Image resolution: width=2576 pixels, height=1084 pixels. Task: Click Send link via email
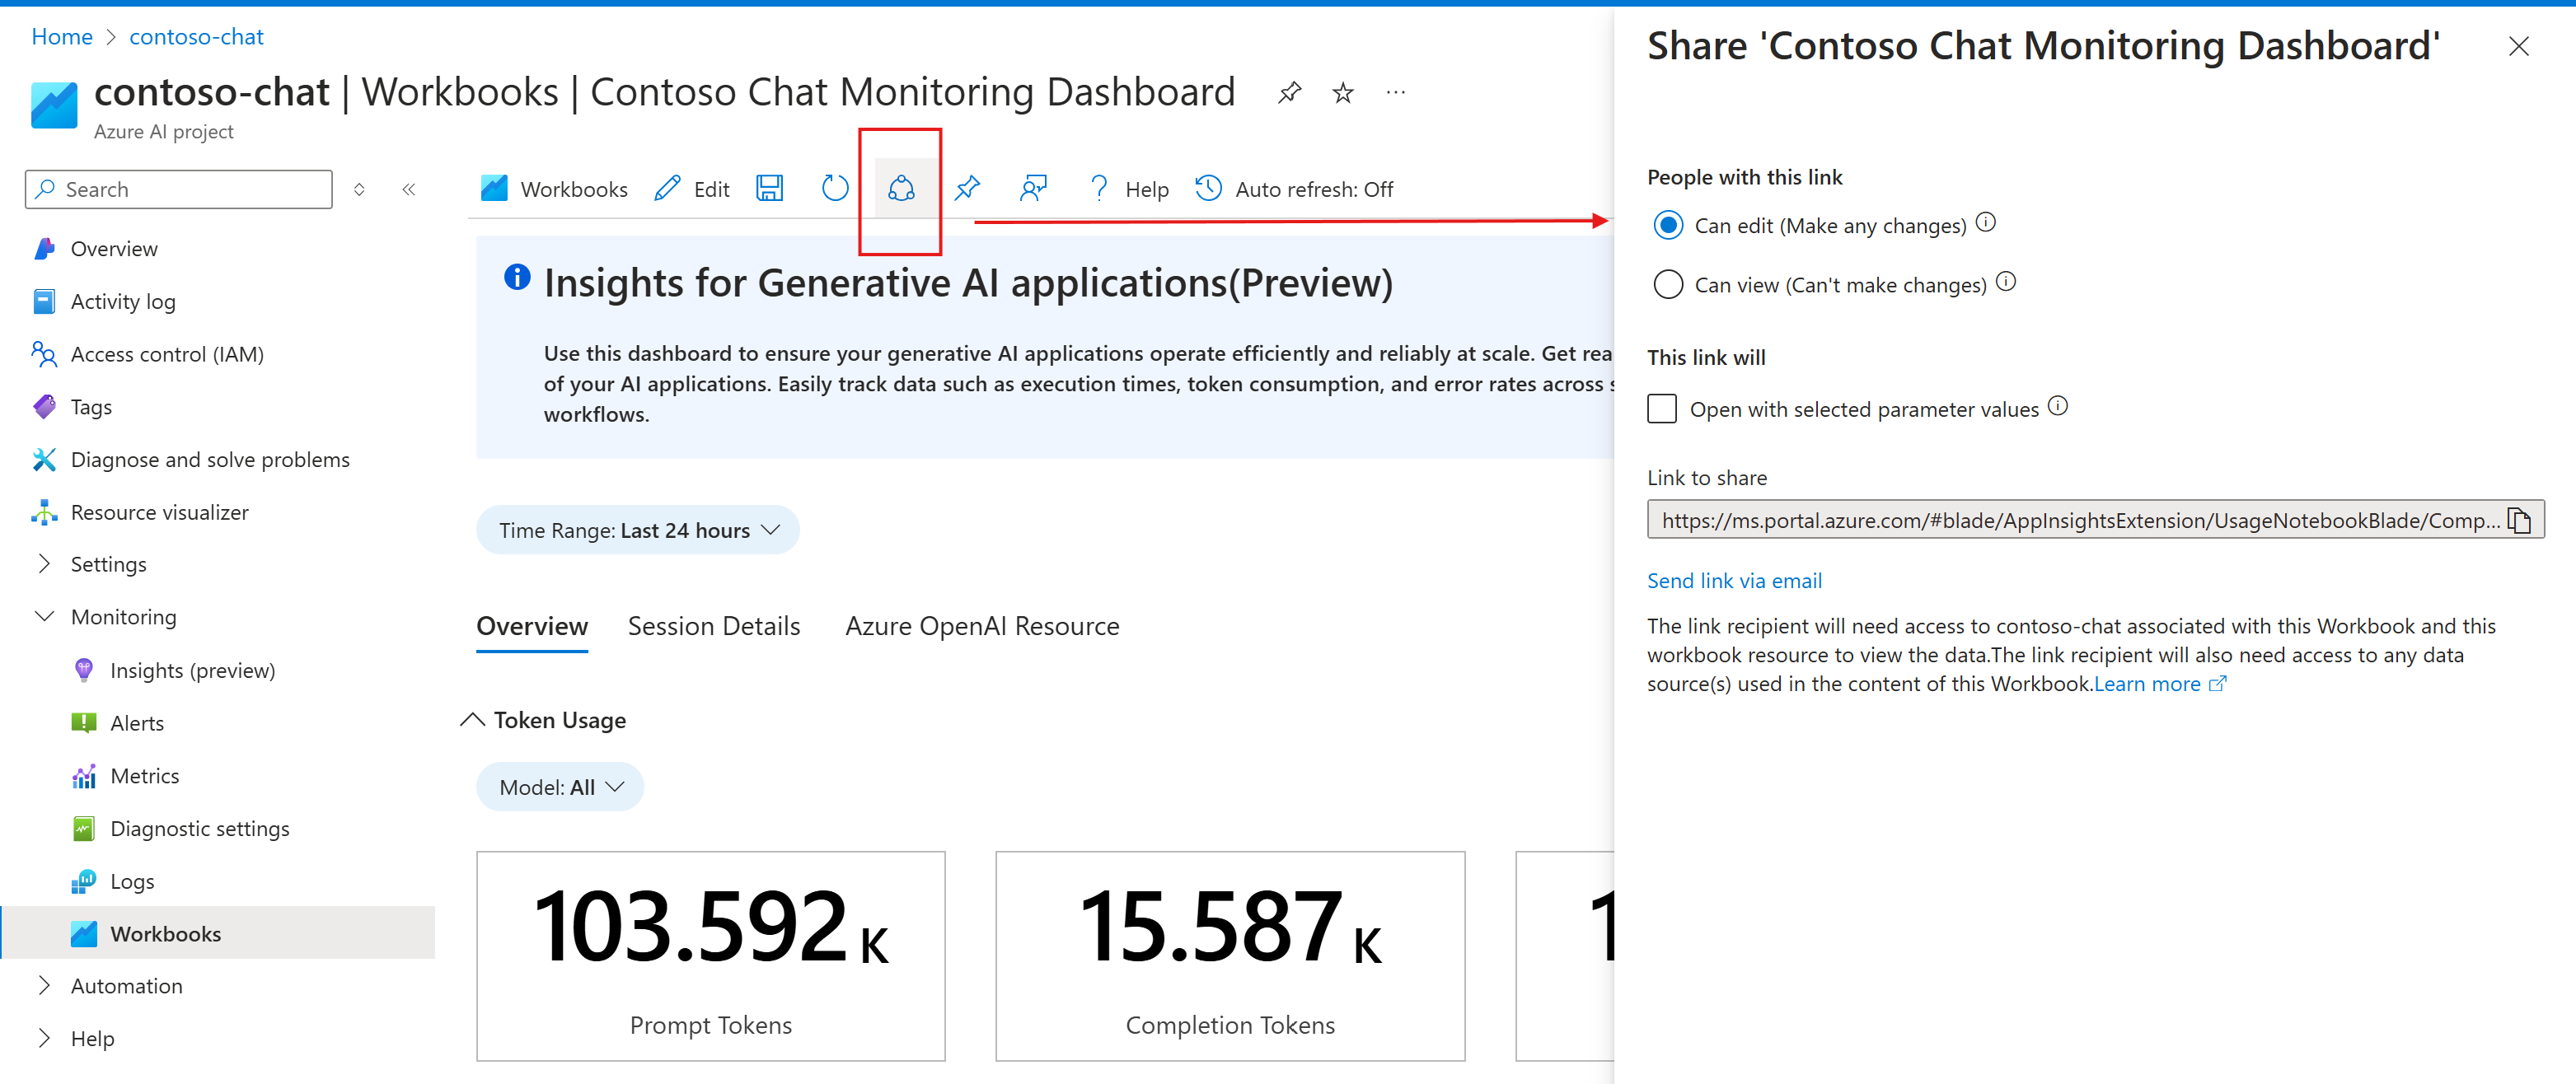(x=1733, y=580)
